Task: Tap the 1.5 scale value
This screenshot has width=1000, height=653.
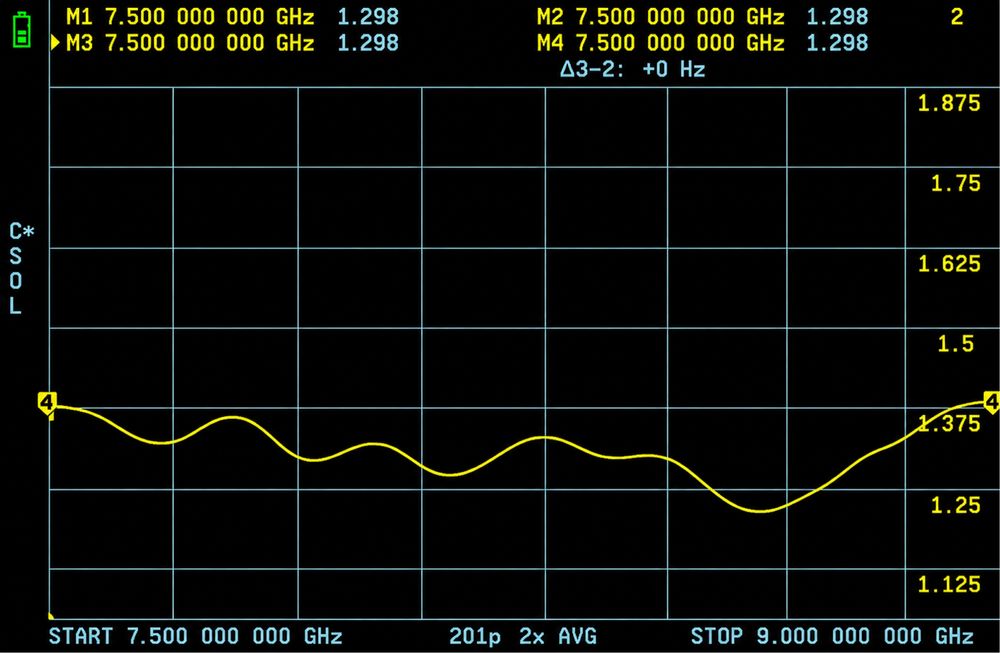Action: (x=955, y=344)
